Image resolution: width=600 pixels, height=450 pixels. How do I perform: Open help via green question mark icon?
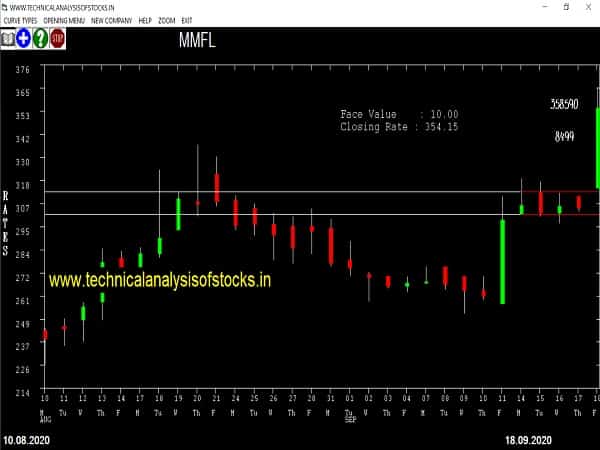pyautogui.click(x=40, y=39)
